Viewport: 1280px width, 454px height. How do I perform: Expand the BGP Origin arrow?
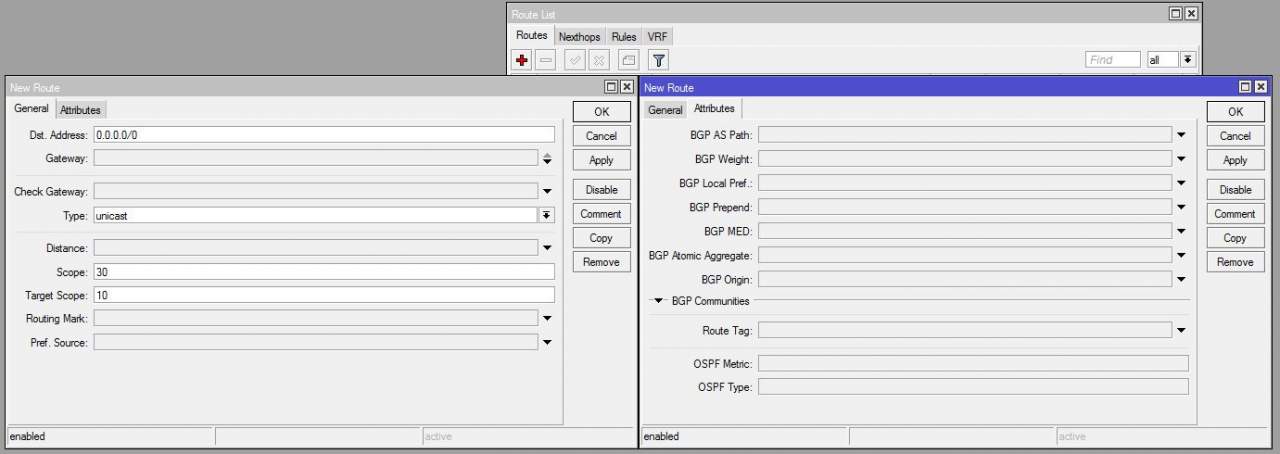pos(1181,280)
